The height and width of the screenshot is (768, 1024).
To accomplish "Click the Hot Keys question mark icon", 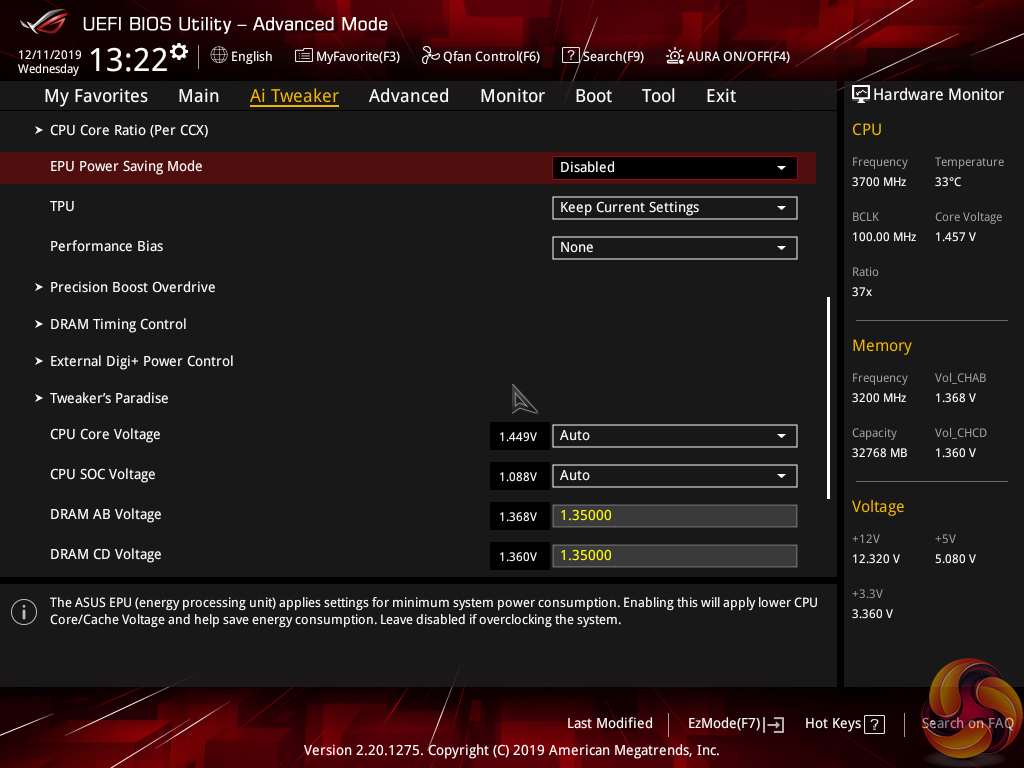I will pyautogui.click(x=874, y=724).
